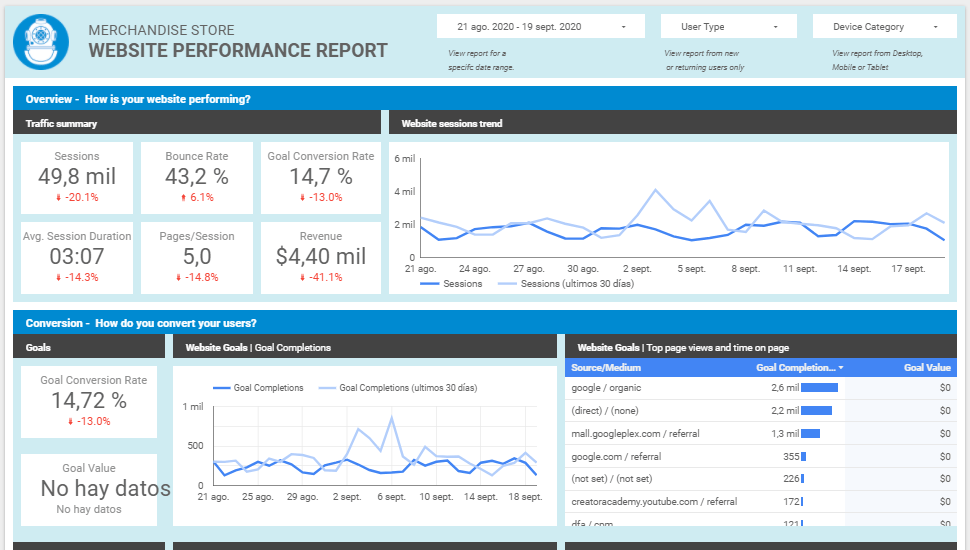
Task: Select the Avg. Session Duration 03:07 scorecard
Action: coord(77,258)
